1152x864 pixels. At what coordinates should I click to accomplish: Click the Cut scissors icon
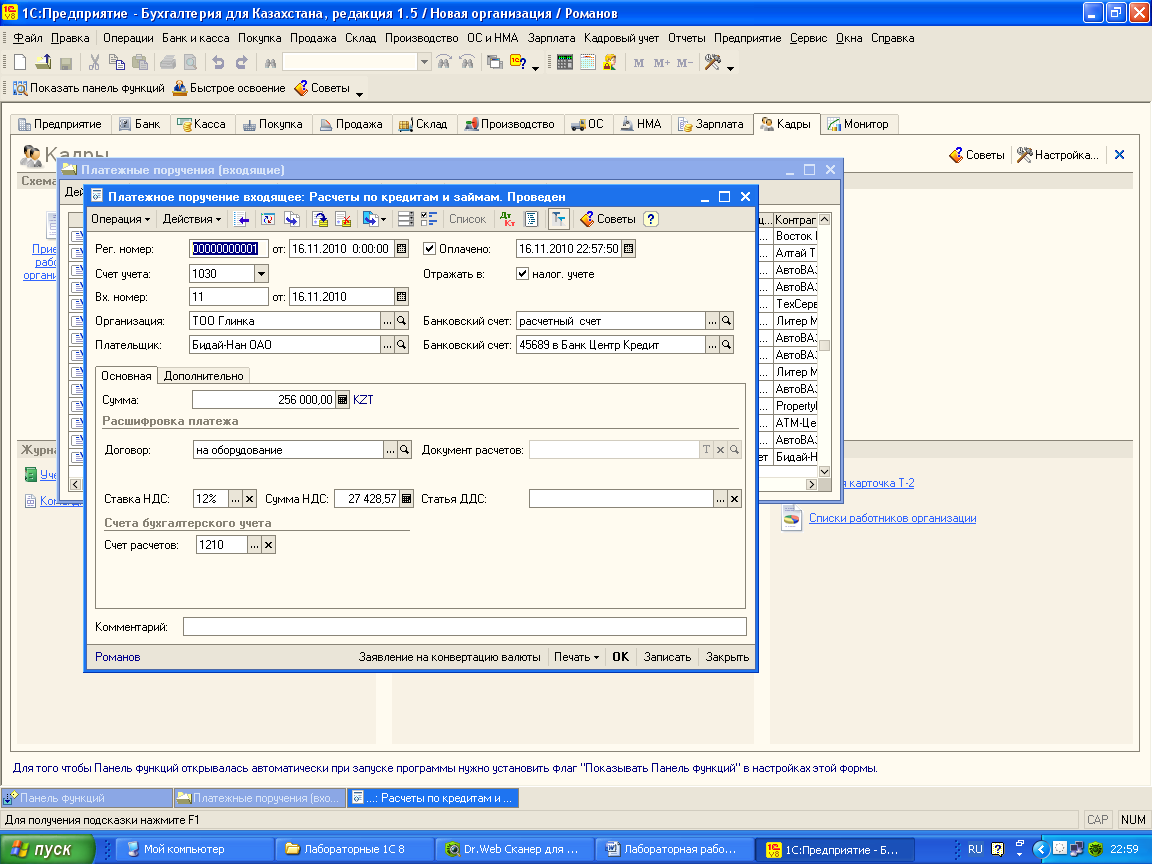94,62
